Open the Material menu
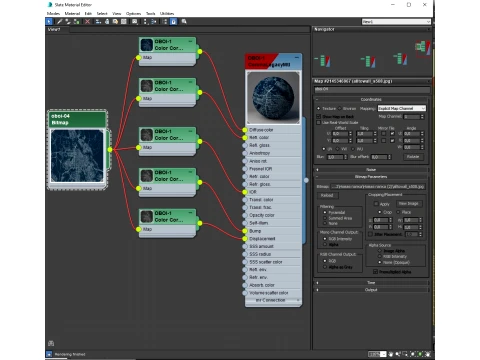Screen dimensions: 480x360 pyautogui.click(x=72, y=13)
